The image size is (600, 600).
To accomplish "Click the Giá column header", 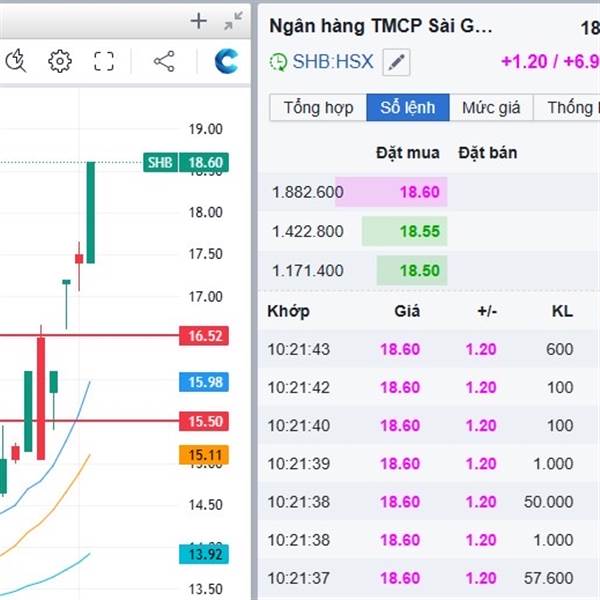I will coord(407,311).
